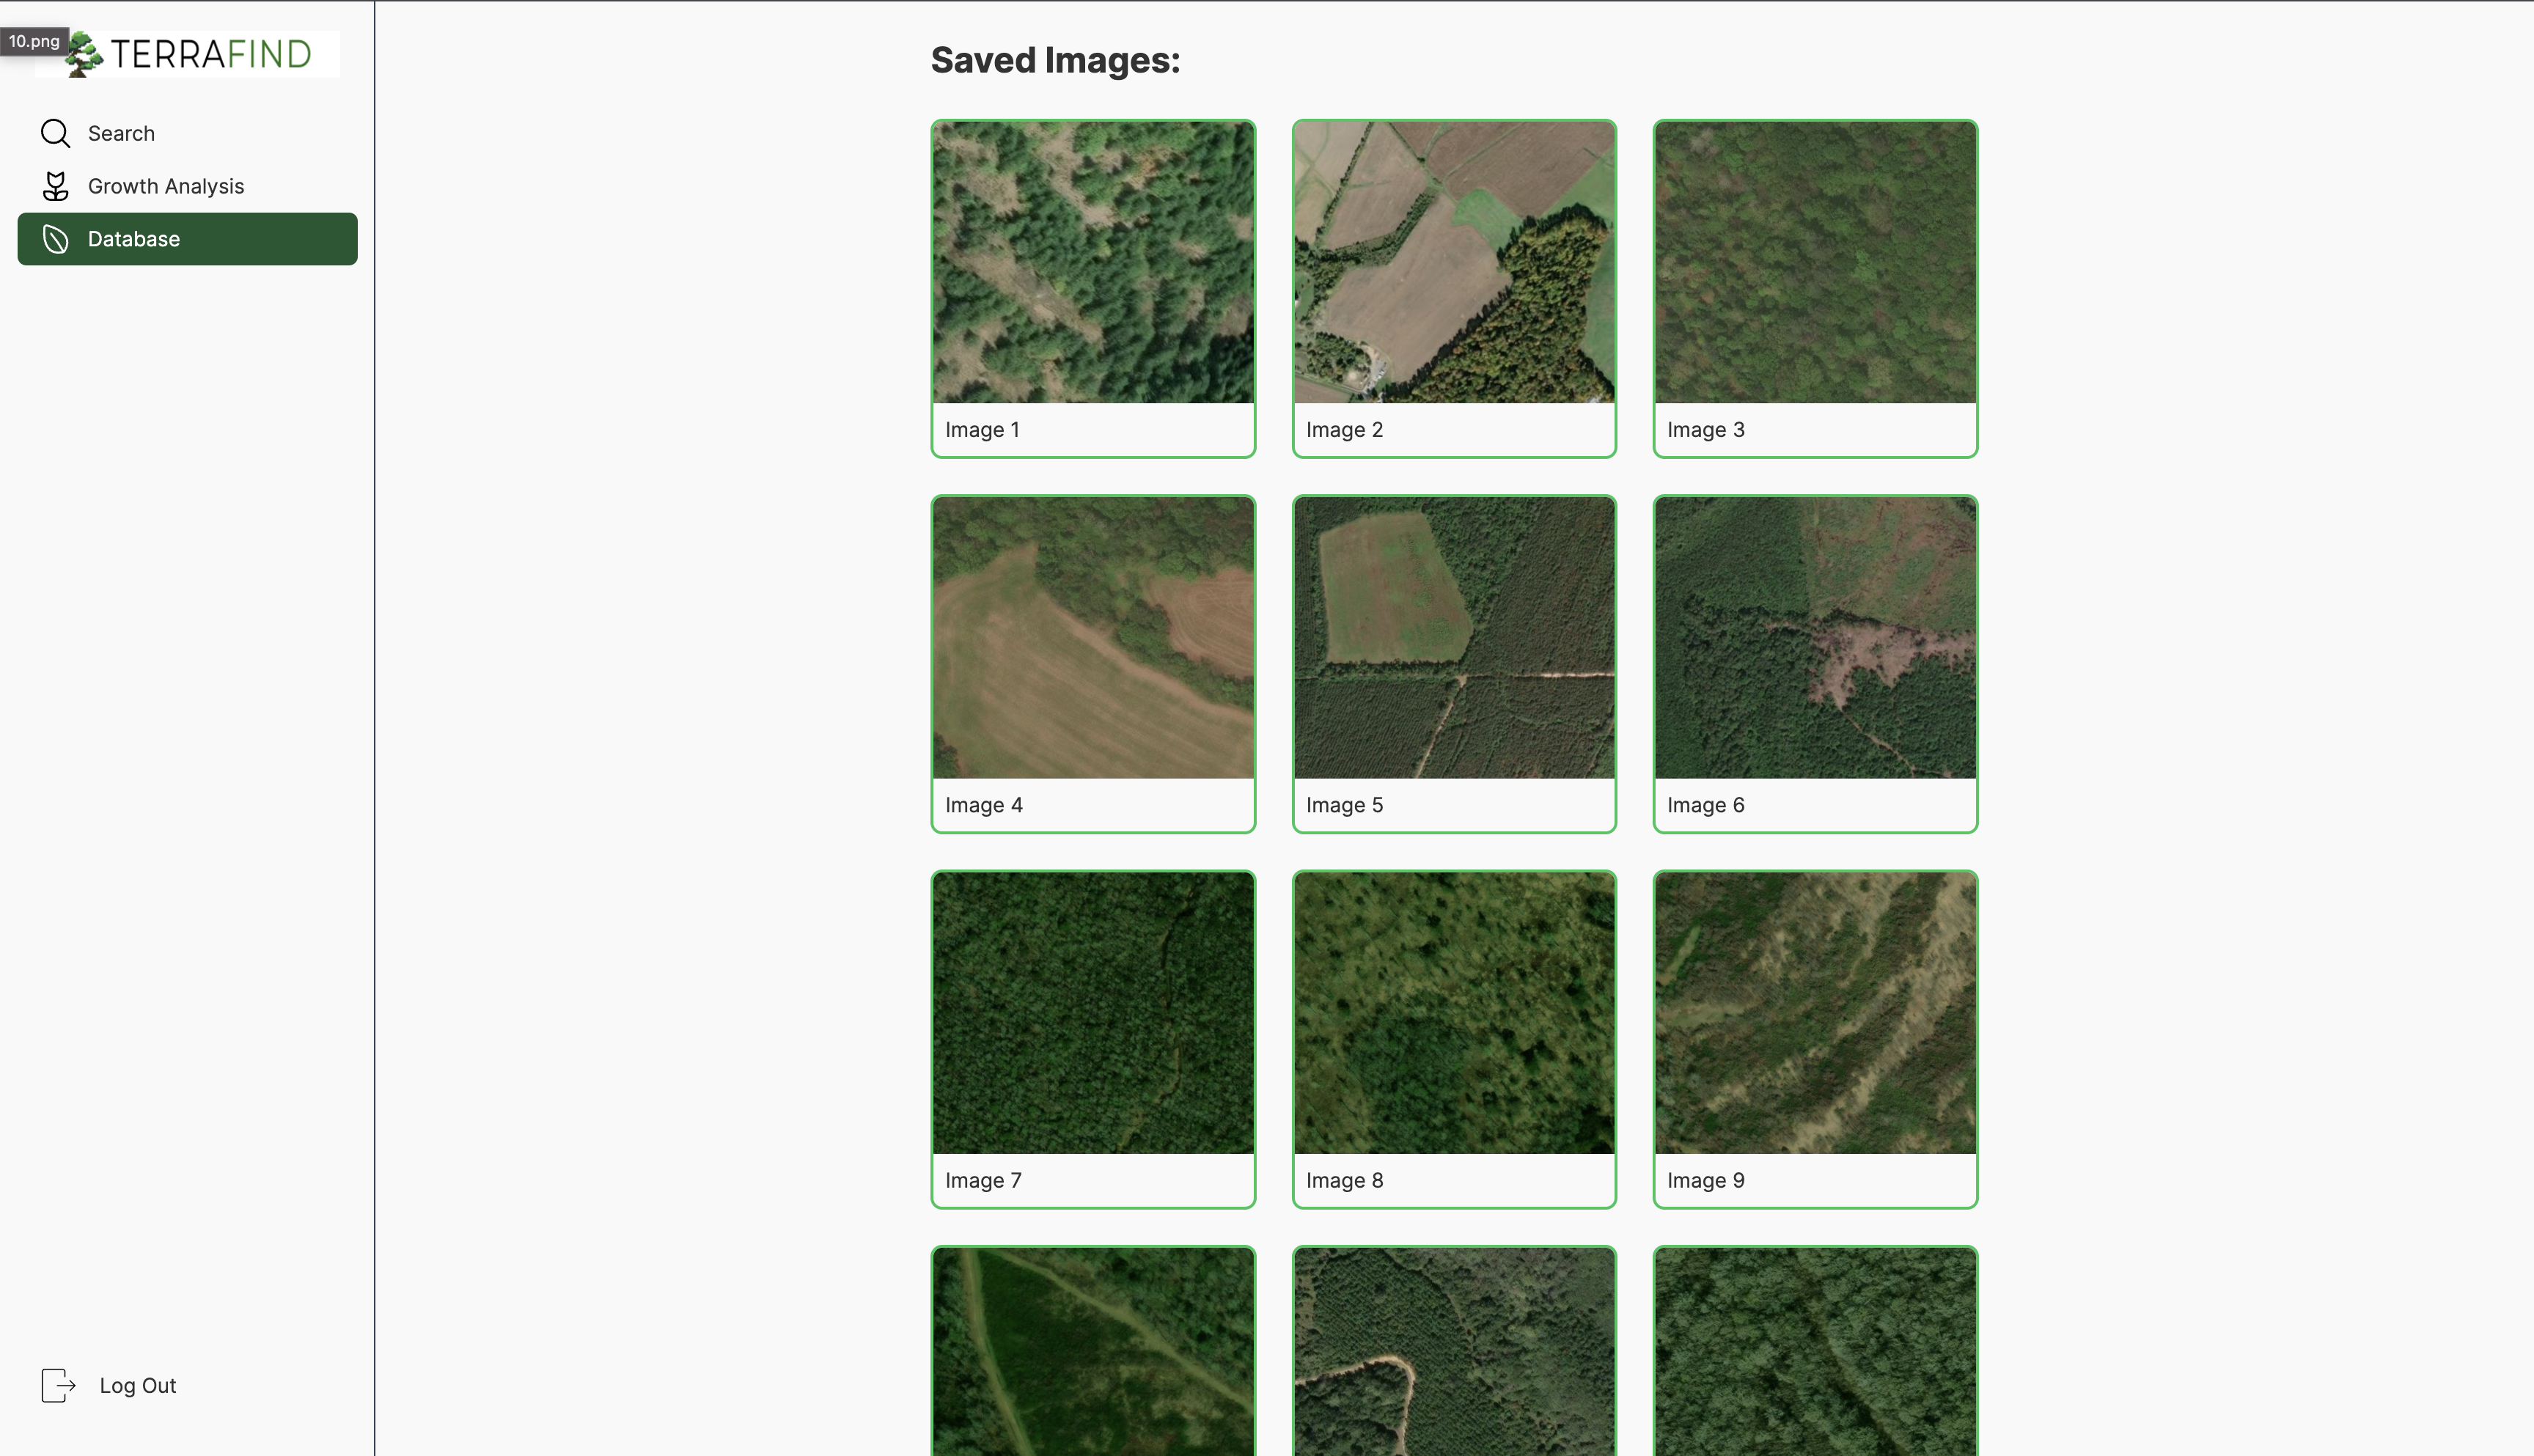The width and height of the screenshot is (2534, 1456).
Task: Click the Image 7 dense forest thumbnail
Action: pyautogui.click(x=1093, y=1012)
